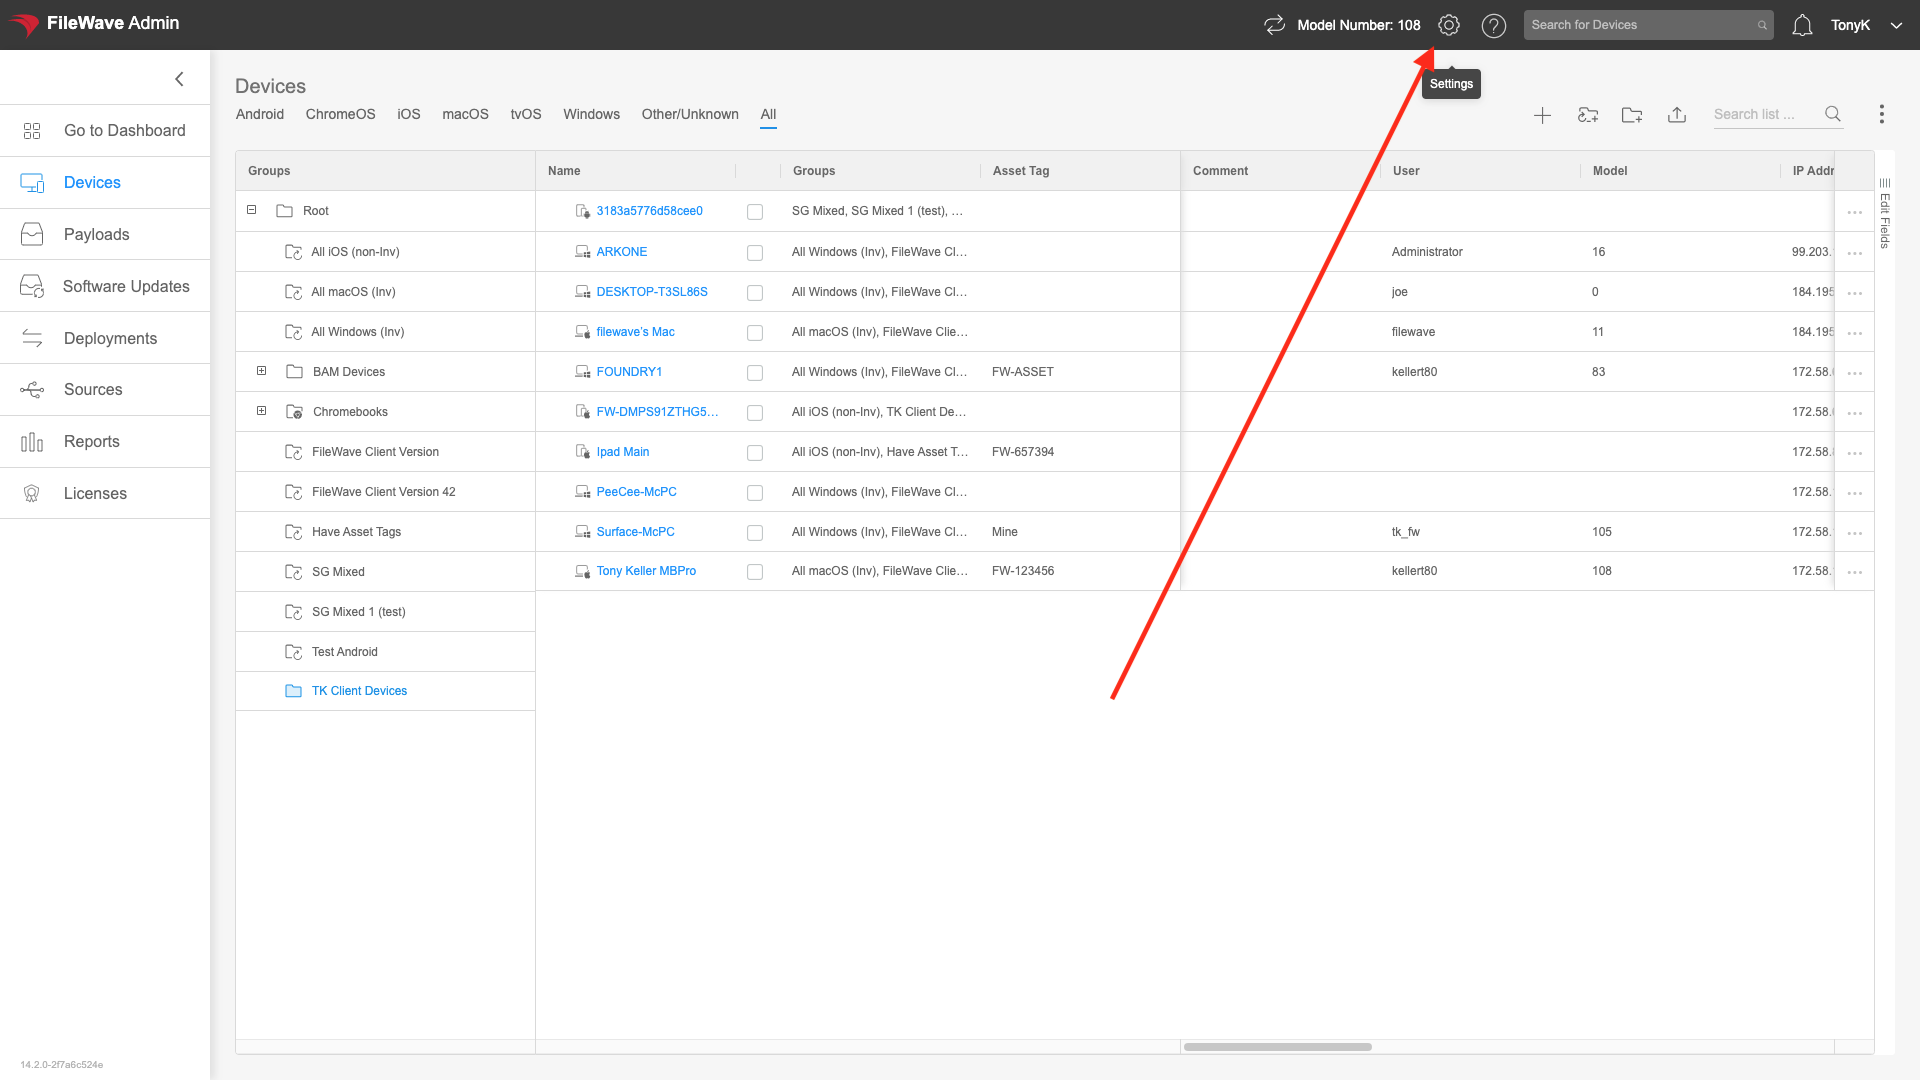Viewport: 1920px width, 1080px height.
Task: Filter devices by macOS tab
Action: coord(465,114)
